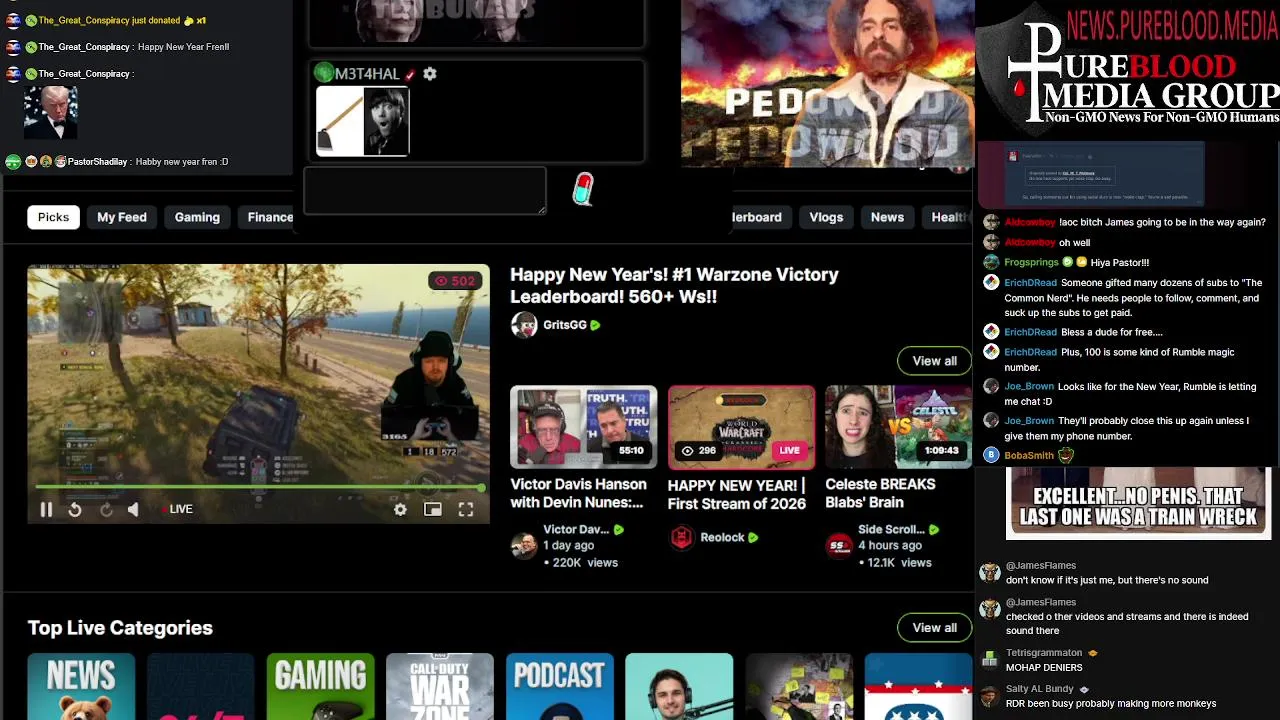Click the M3T4HAL username label
The width and height of the screenshot is (1280, 720).
pos(367,74)
